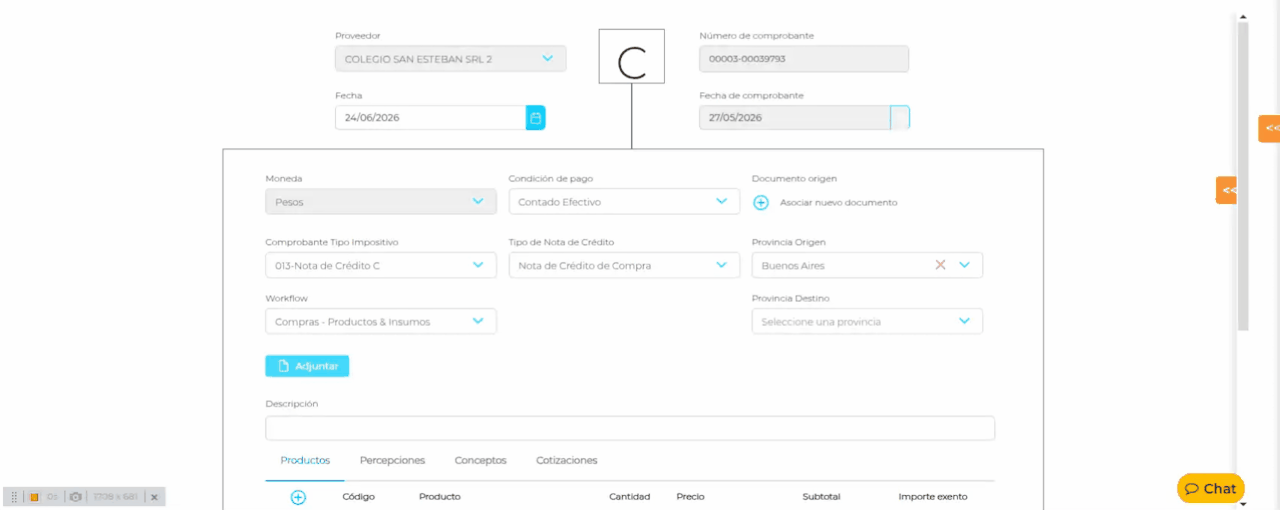The height and width of the screenshot is (510, 1280).
Task: Click the Adjuntar button
Action: click(x=307, y=366)
